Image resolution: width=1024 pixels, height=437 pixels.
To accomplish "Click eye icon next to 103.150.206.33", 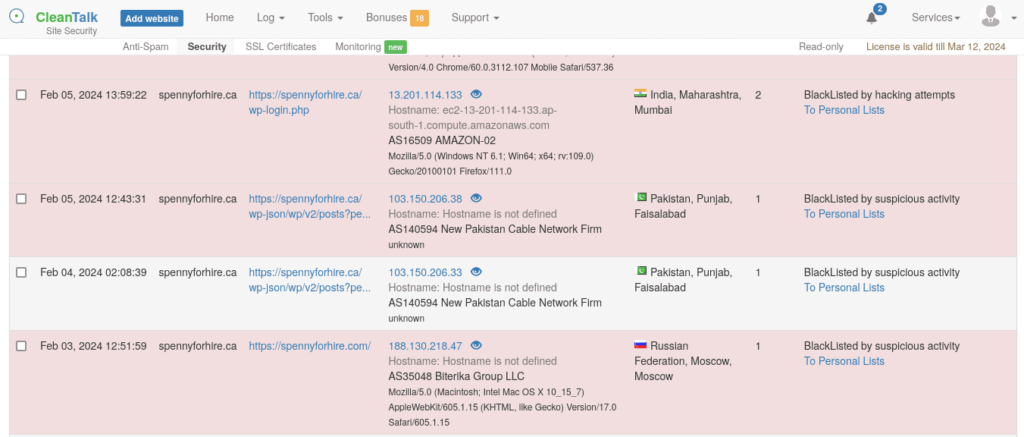I will click(476, 272).
